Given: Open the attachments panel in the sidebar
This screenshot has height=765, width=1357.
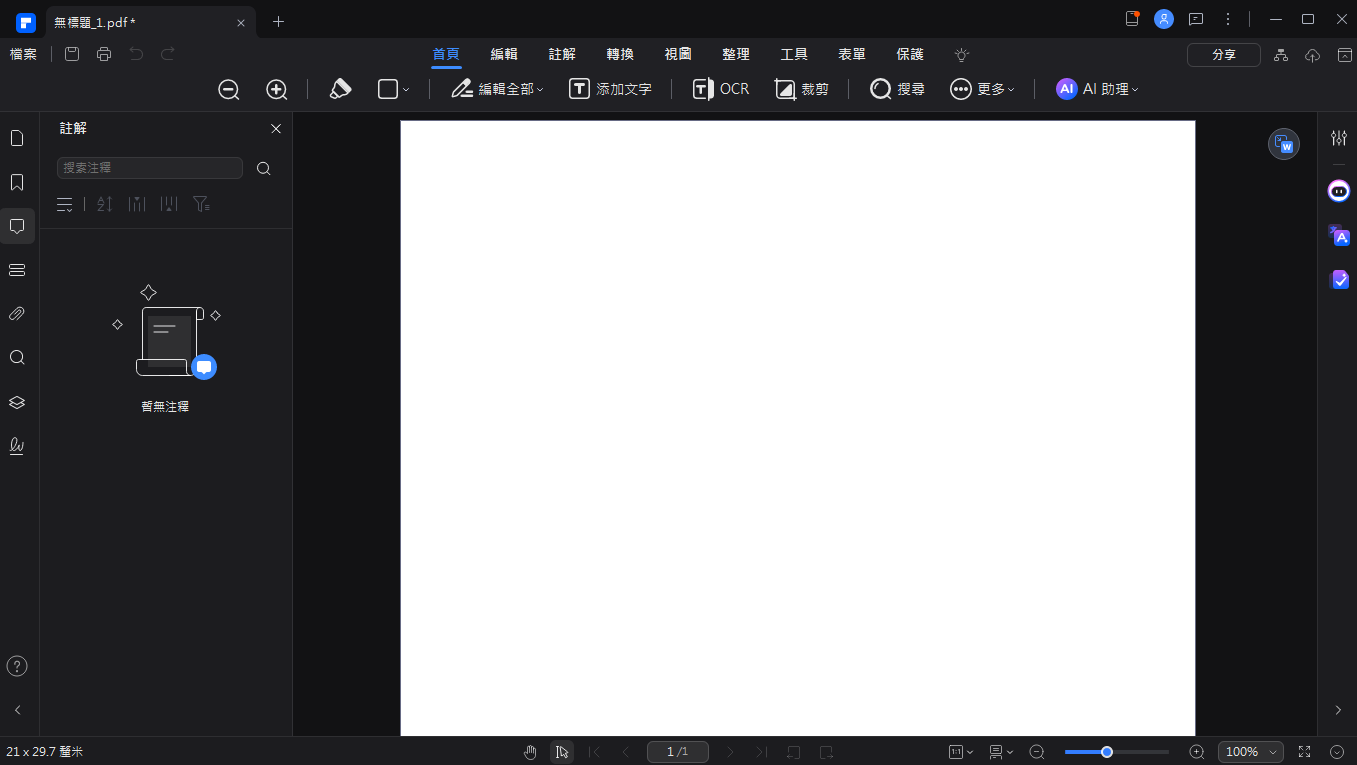Looking at the screenshot, I should point(17,313).
